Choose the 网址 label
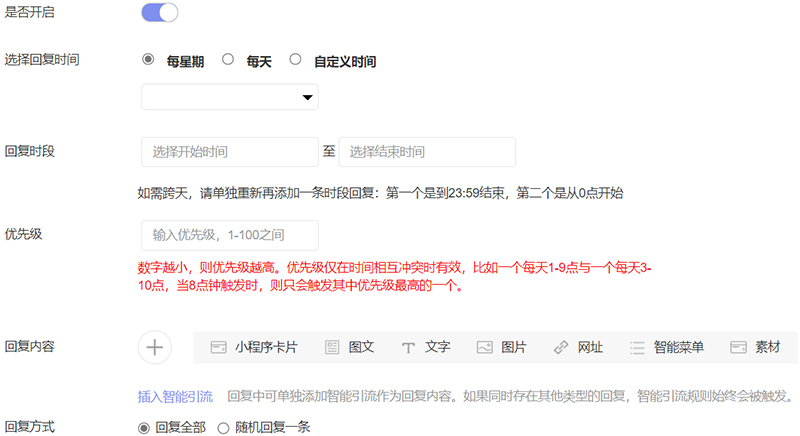 pyautogui.click(x=590, y=347)
